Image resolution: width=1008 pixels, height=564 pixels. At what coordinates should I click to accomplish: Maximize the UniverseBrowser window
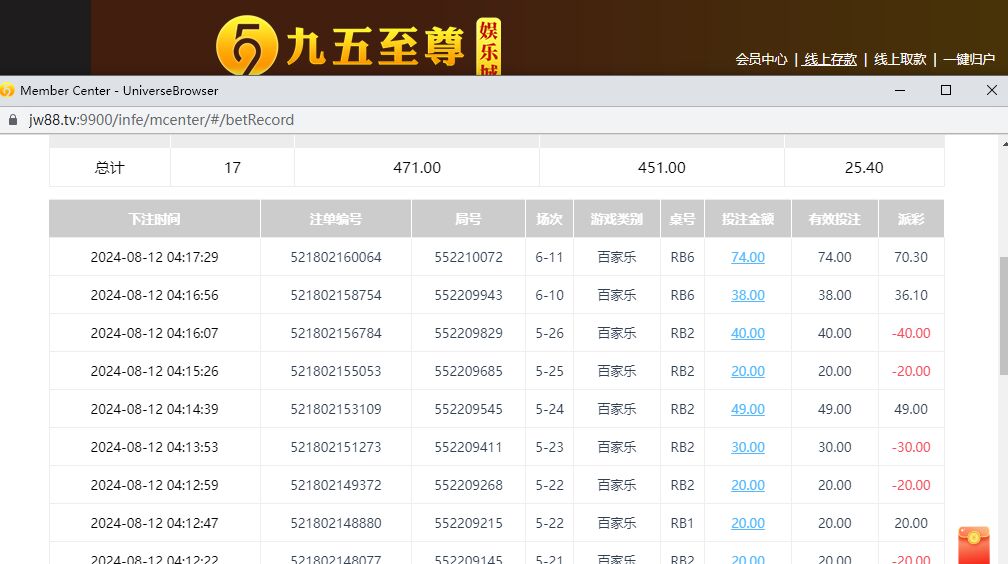point(945,90)
